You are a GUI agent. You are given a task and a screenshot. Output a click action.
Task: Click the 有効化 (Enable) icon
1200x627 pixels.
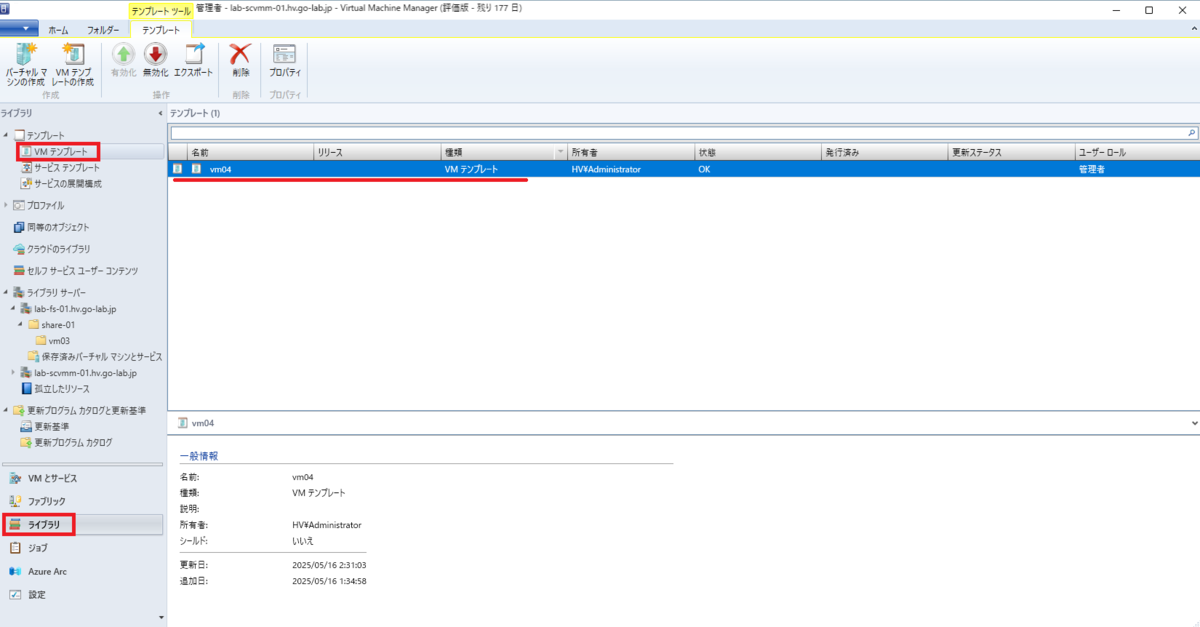(123, 54)
